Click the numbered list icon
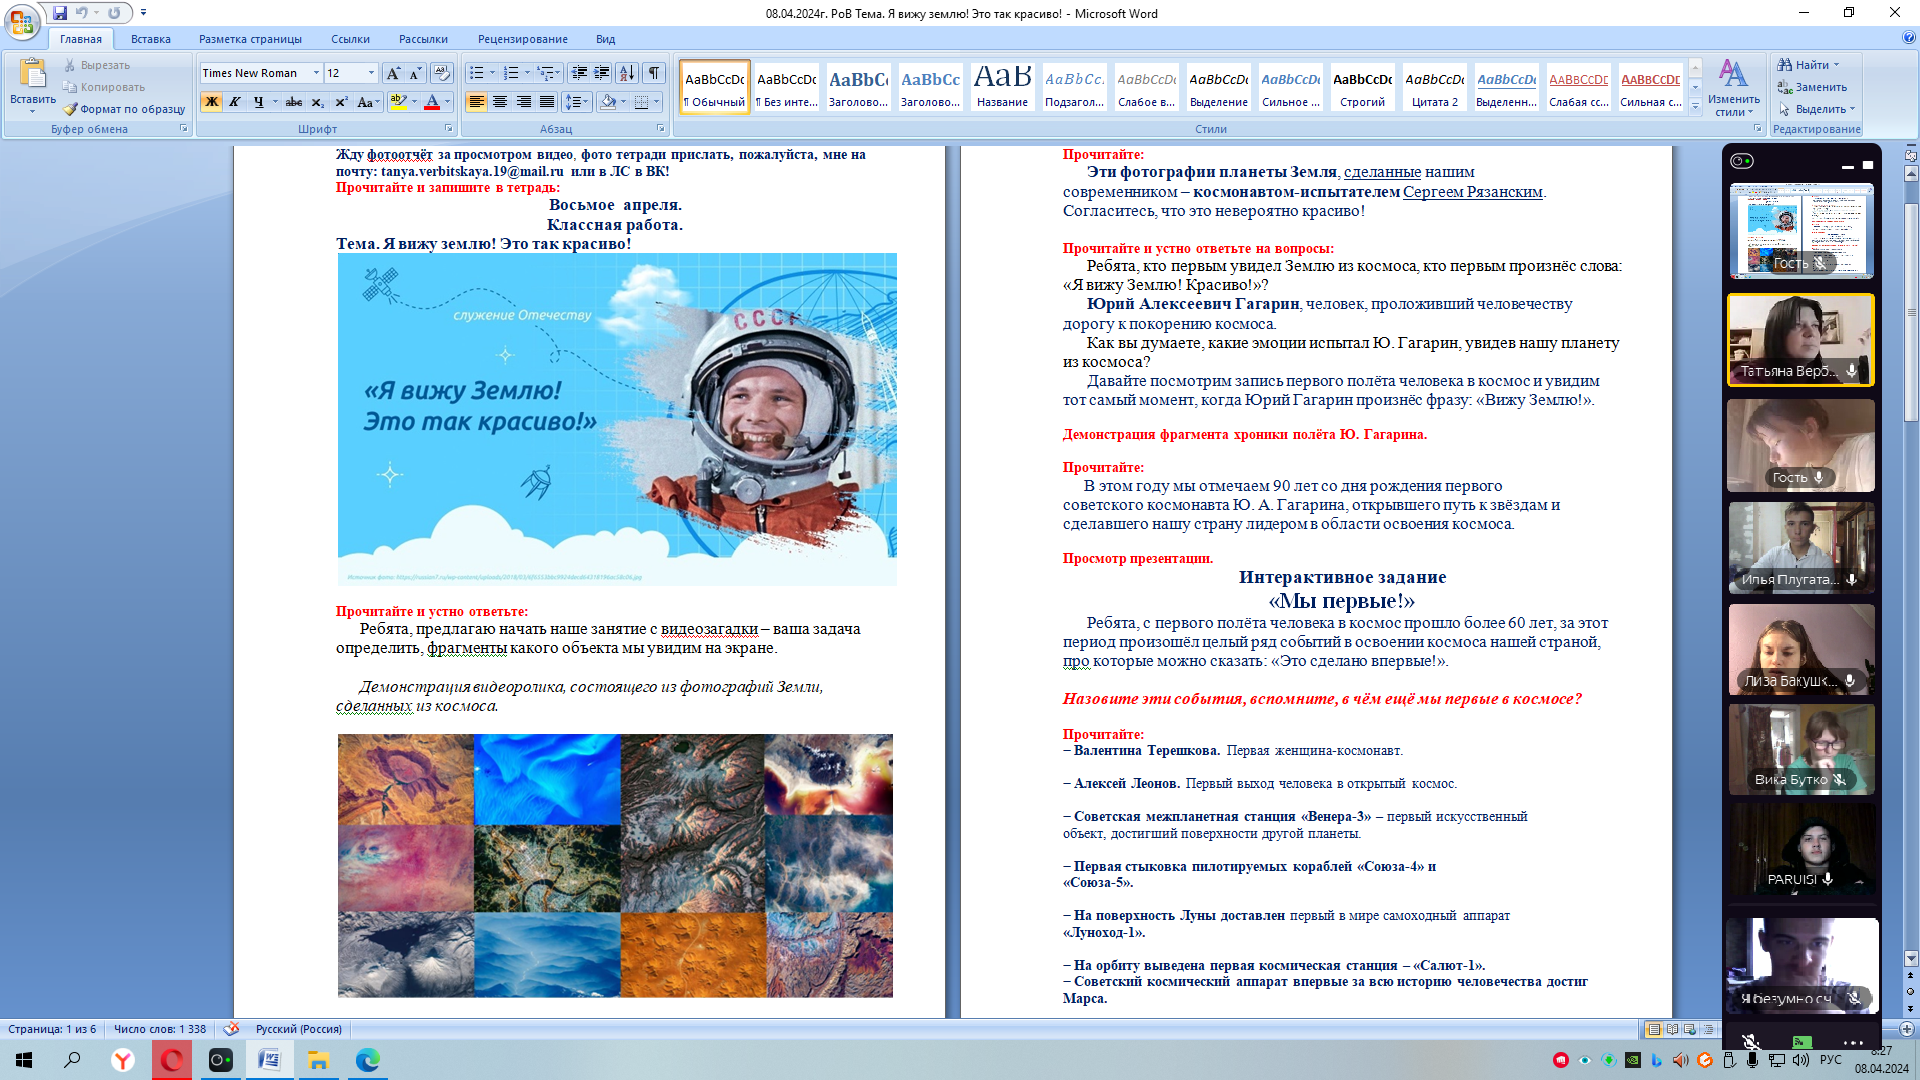Image resolution: width=1920 pixels, height=1080 pixels. pyautogui.click(x=511, y=73)
